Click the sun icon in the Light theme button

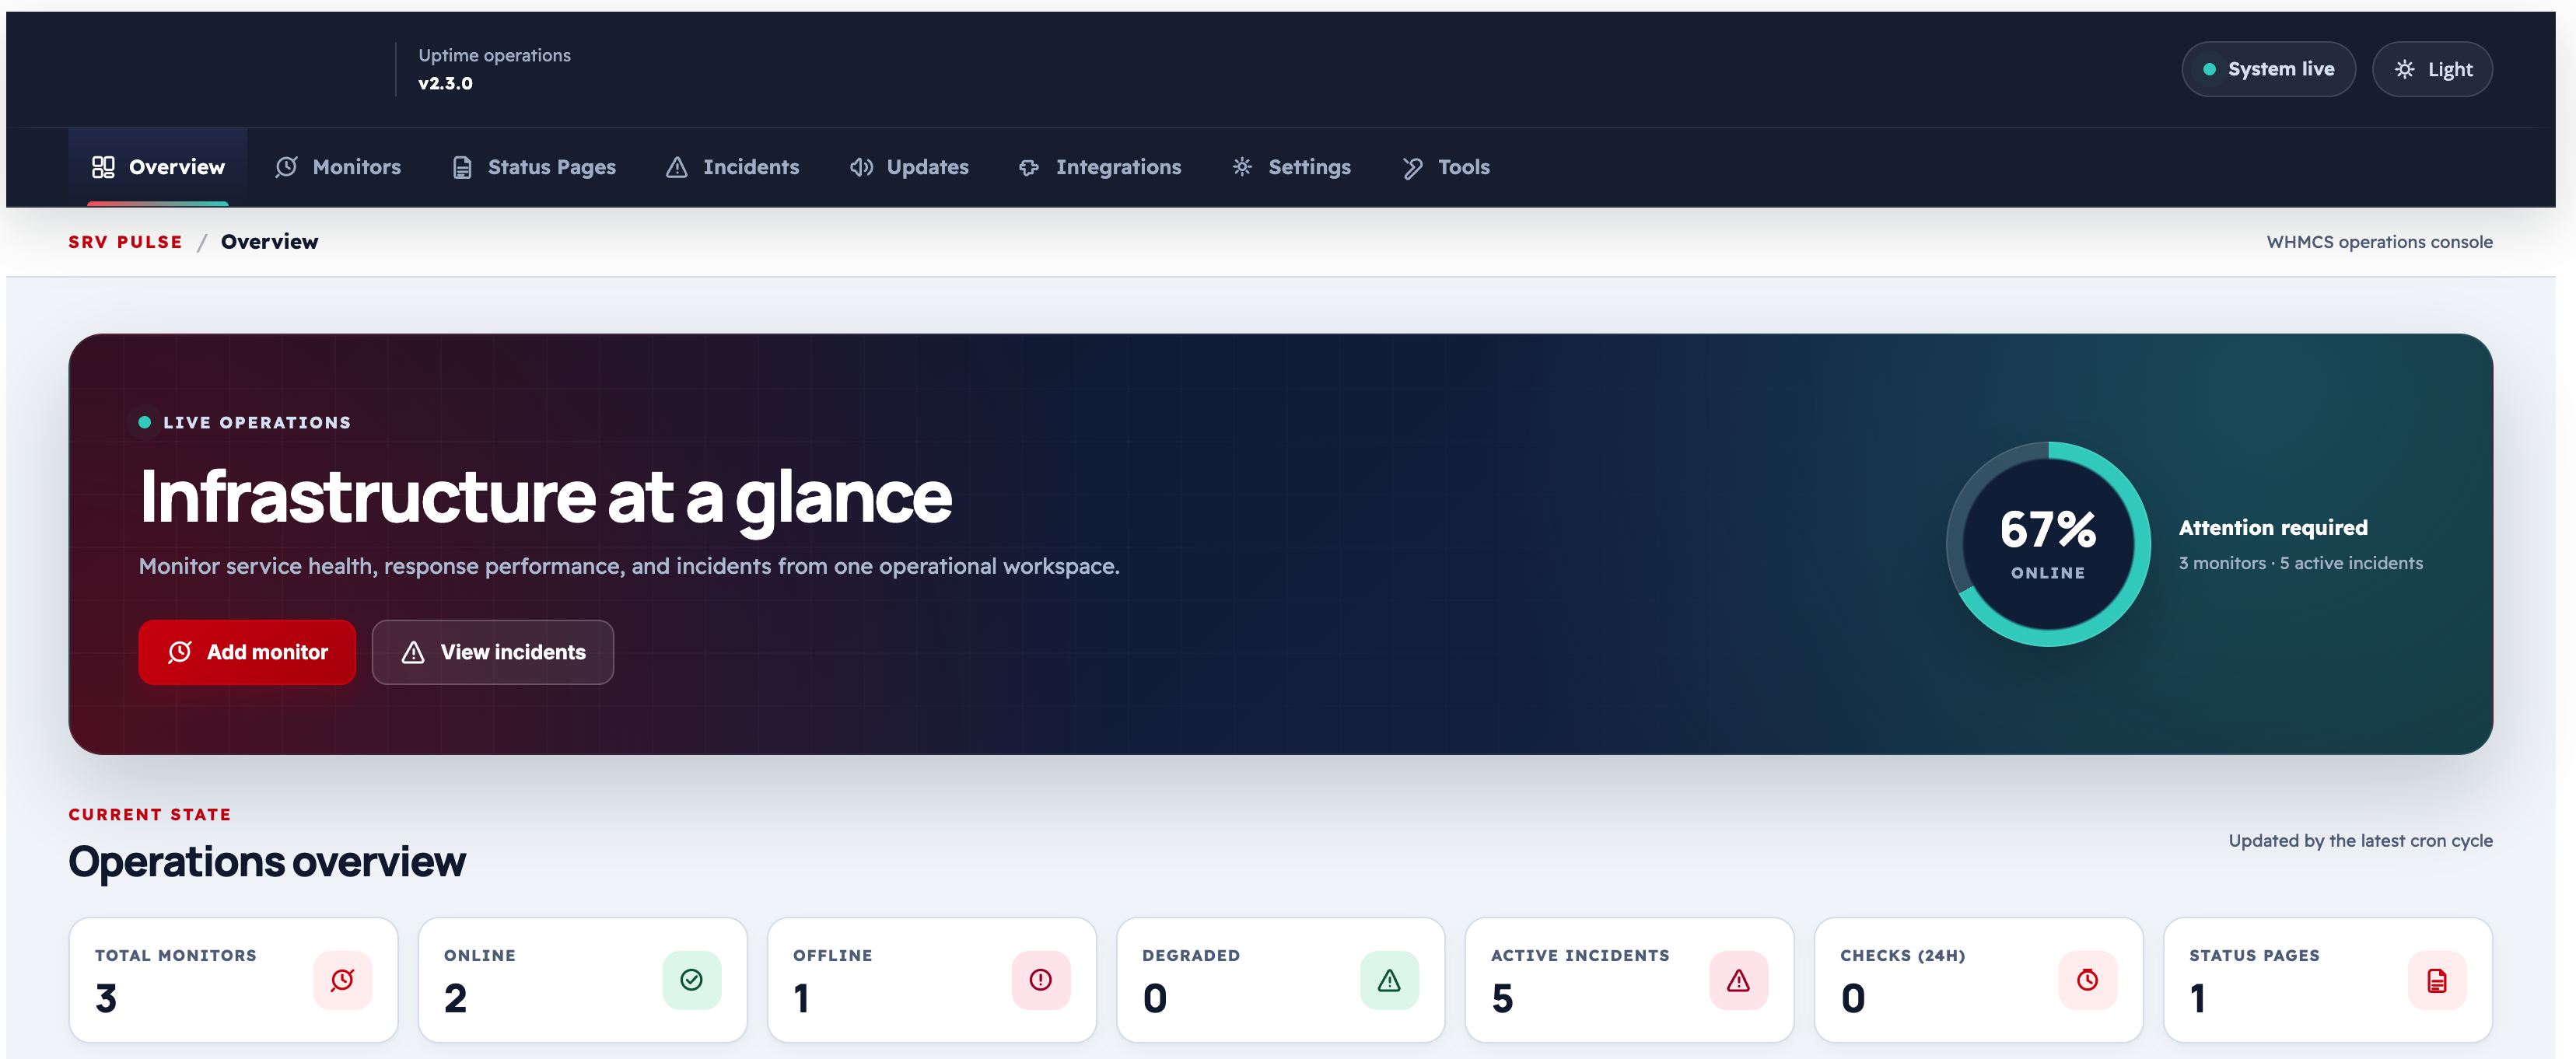(2405, 69)
